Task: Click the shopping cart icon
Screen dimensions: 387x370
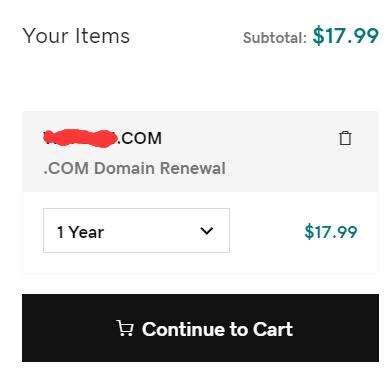Action: coord(125,328)
